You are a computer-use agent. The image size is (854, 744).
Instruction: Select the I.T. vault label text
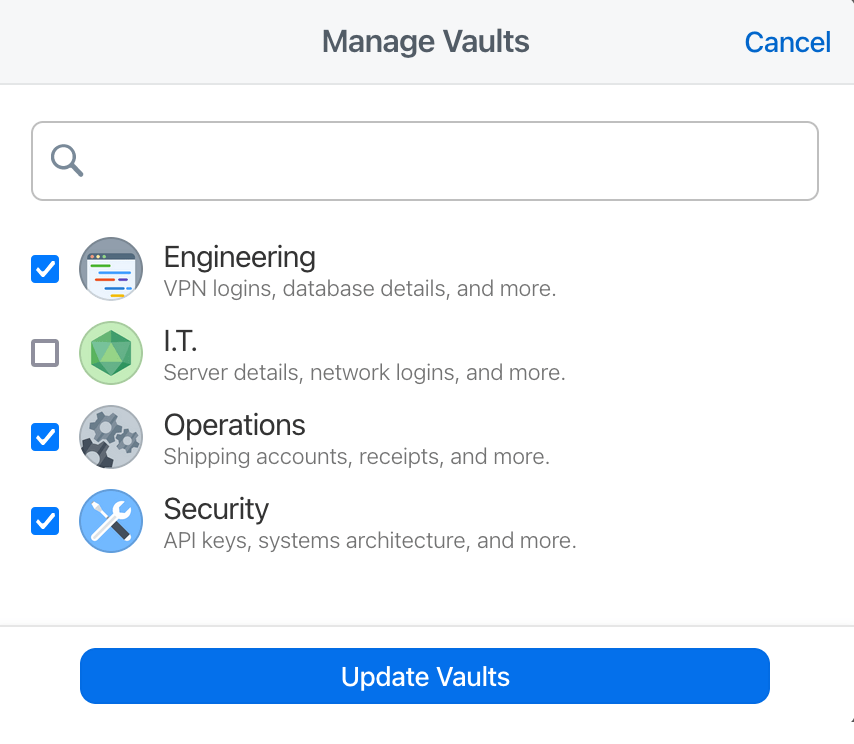(x=180, y=341)
